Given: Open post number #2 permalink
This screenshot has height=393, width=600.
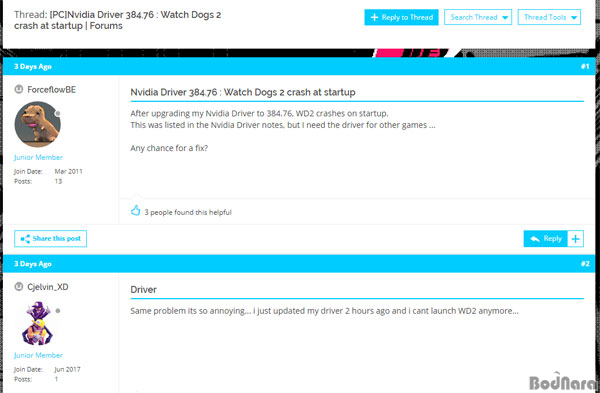Looking at the screenshot, I should pos(585,264).
